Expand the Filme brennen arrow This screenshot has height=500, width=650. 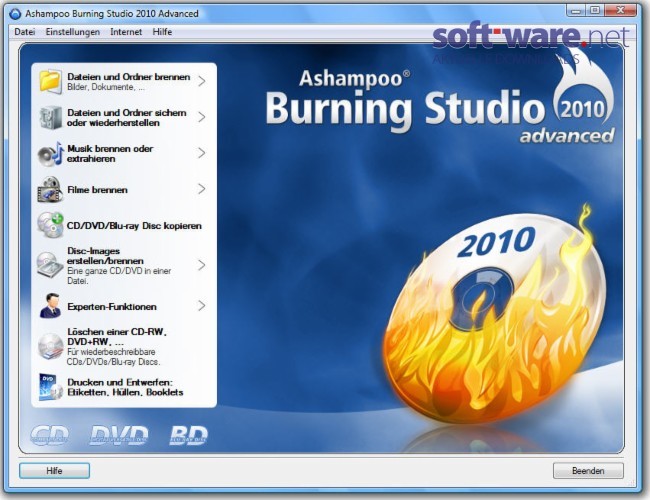(202, 189)
